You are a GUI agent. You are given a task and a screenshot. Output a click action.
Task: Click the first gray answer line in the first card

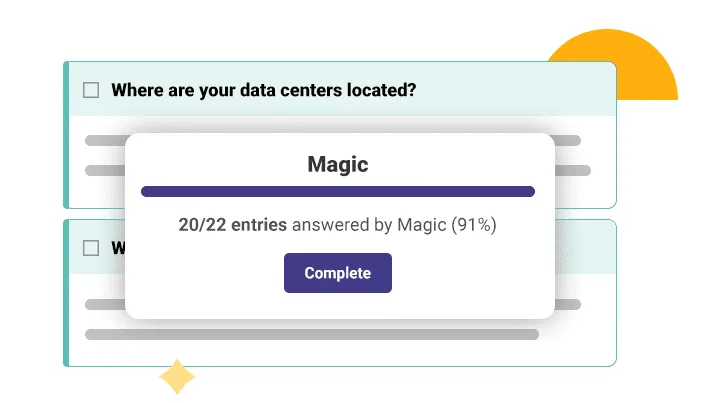104,140
